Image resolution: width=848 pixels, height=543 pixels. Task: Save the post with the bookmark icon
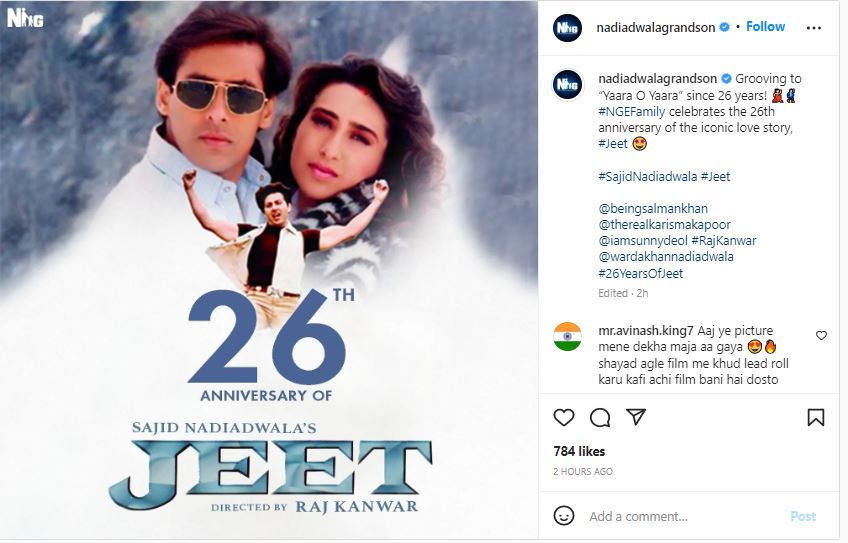(816, 418)
